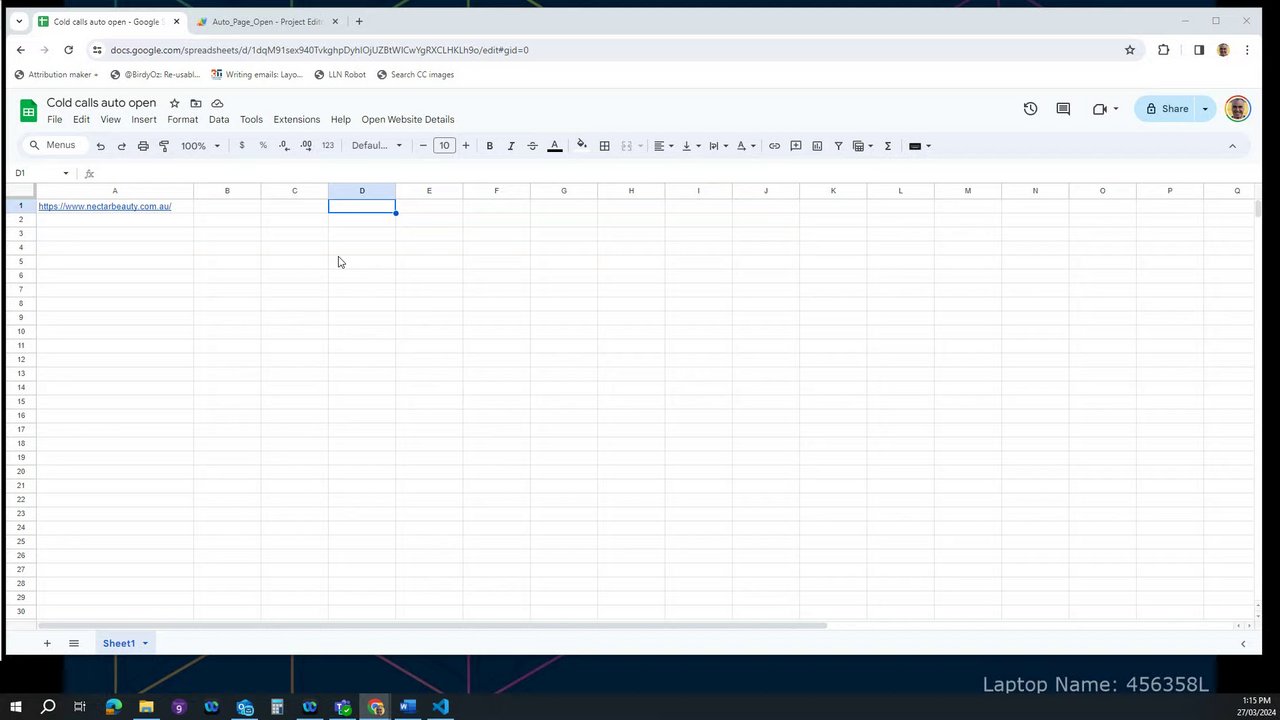The height and width of the screenshot is (720, 1280).
Task: Open the Open Website Details menu
Action: [408, 120]
